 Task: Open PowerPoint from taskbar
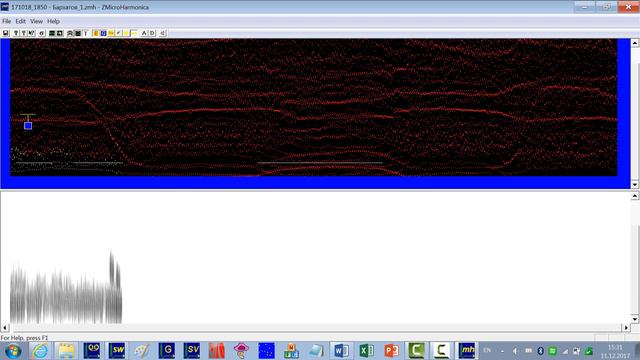point(391,351)
